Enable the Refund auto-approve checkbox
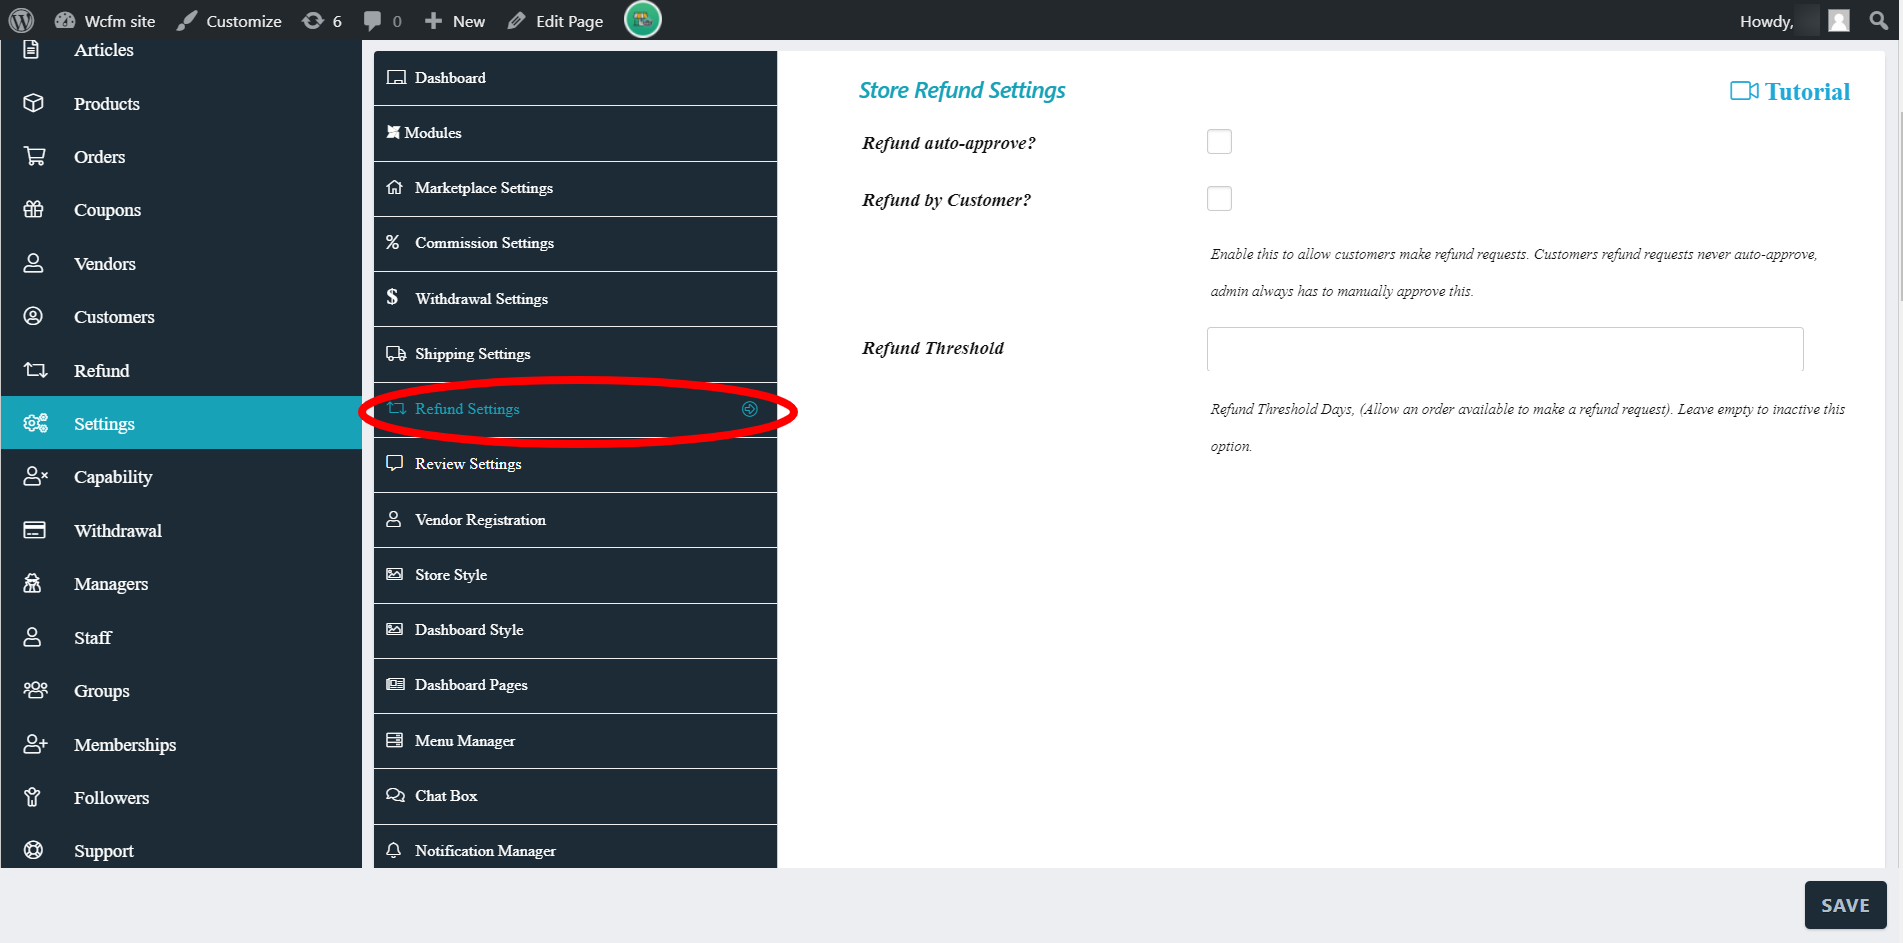 click(x=1219, y=141)
